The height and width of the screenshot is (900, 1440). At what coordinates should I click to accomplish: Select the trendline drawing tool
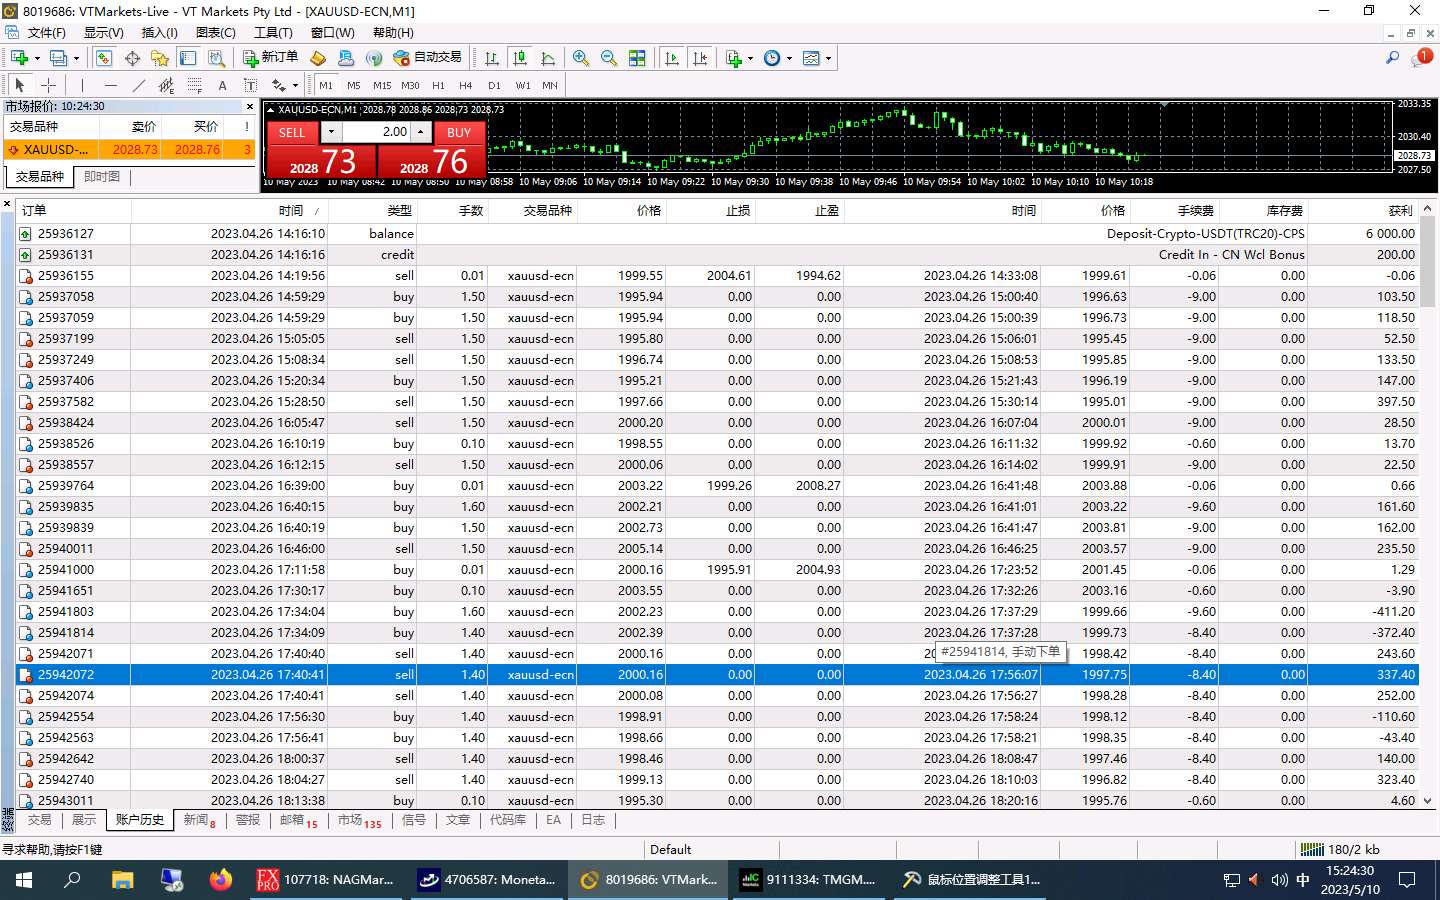click(138, 85)
